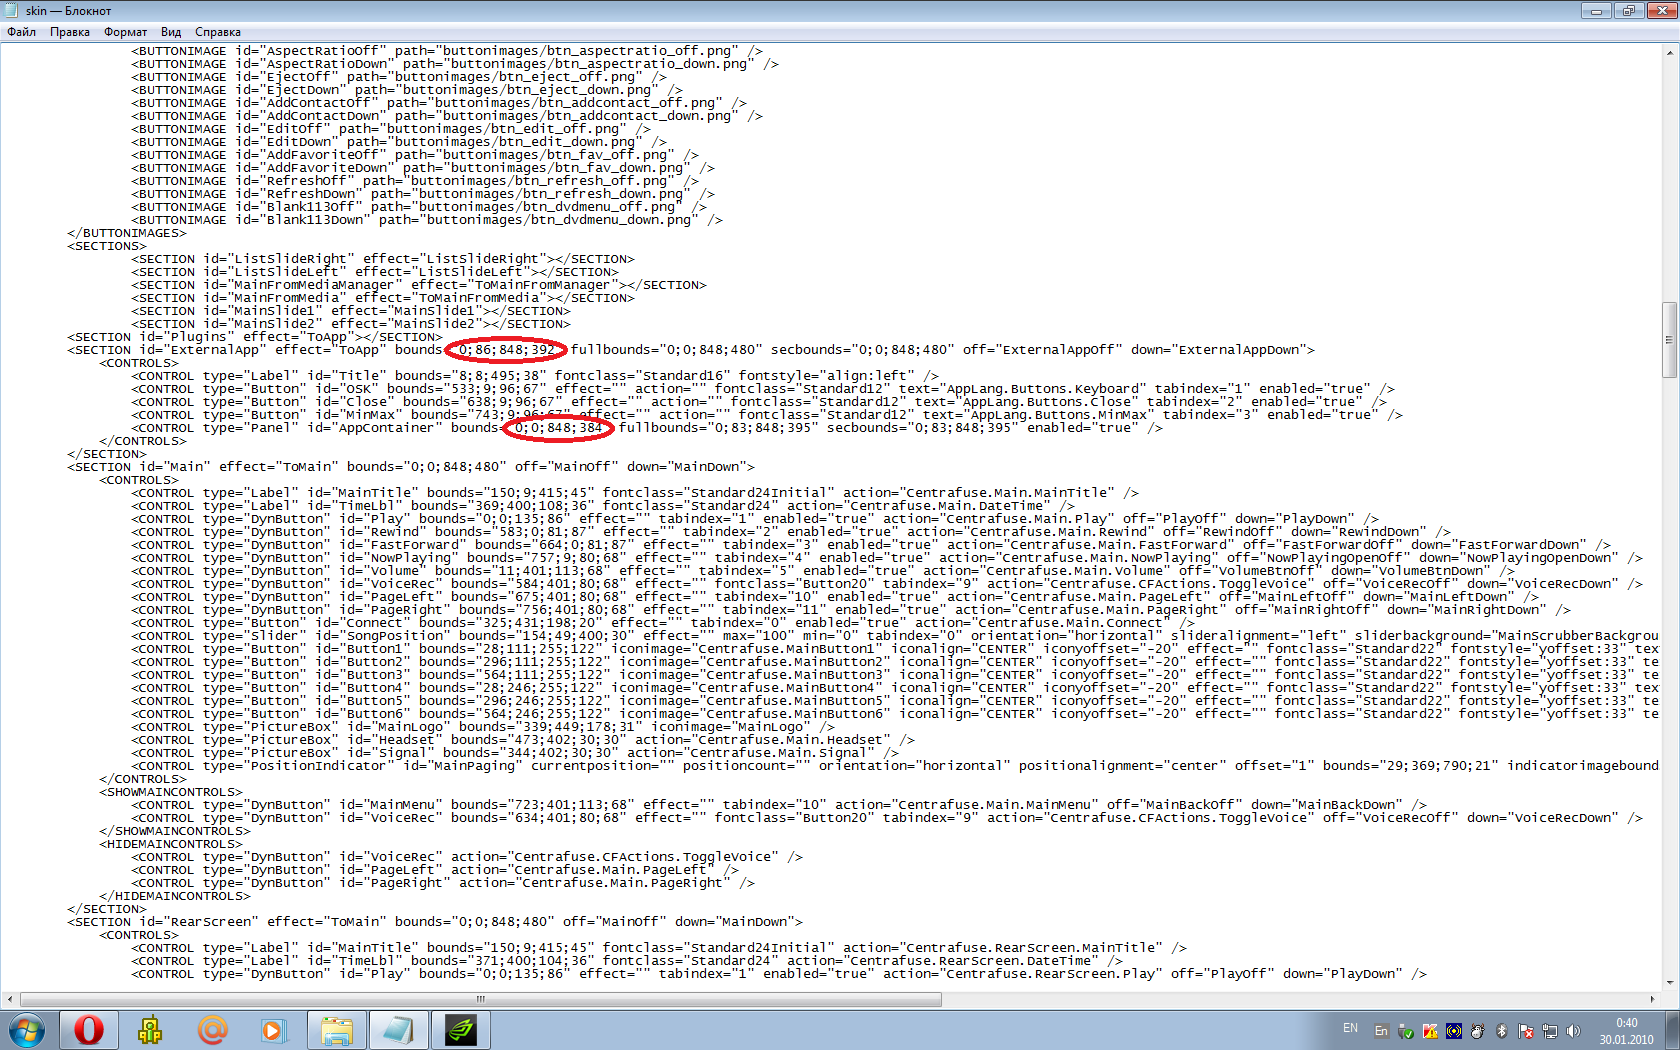The width and height of the screenshot is (1680, 1050).
Task: Open the orange @ mail agent icon
Action: point(212,1029)
